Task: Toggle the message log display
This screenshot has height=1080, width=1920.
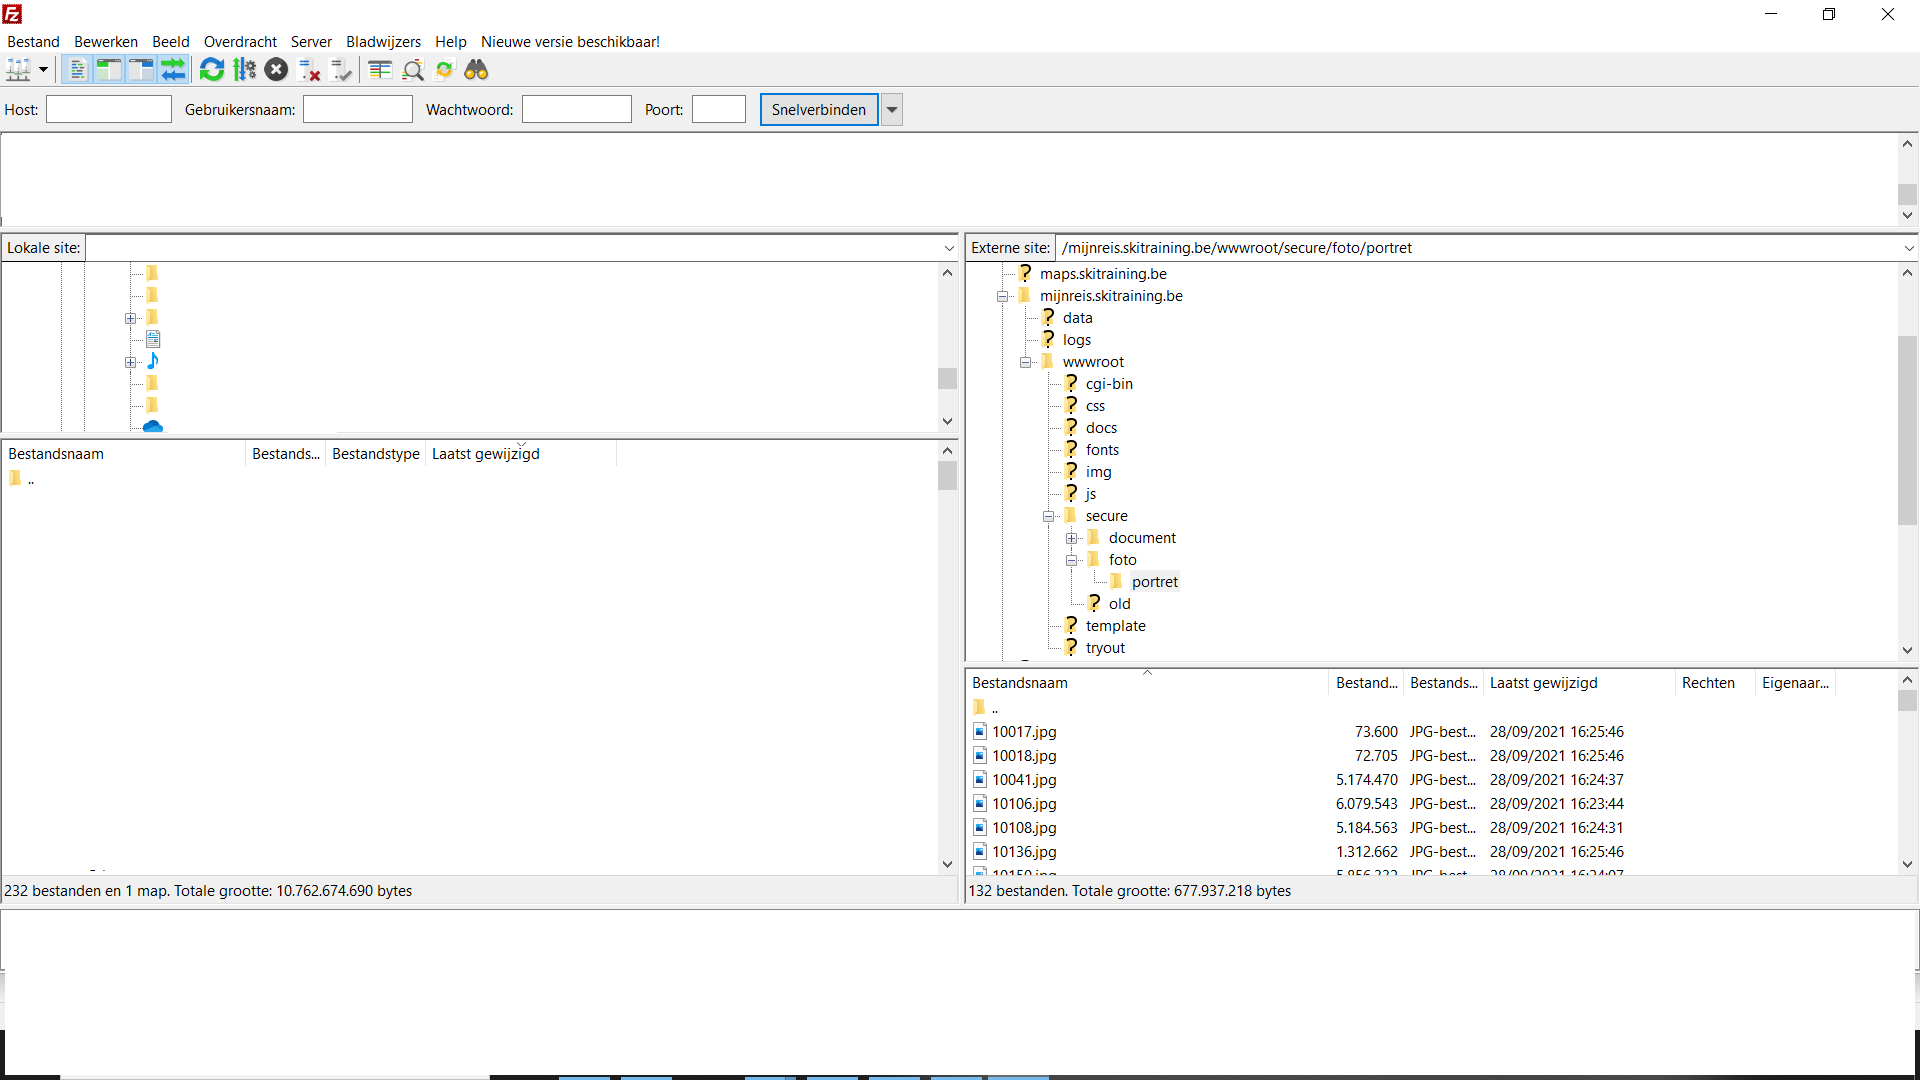Action: (x=76, y=70)
